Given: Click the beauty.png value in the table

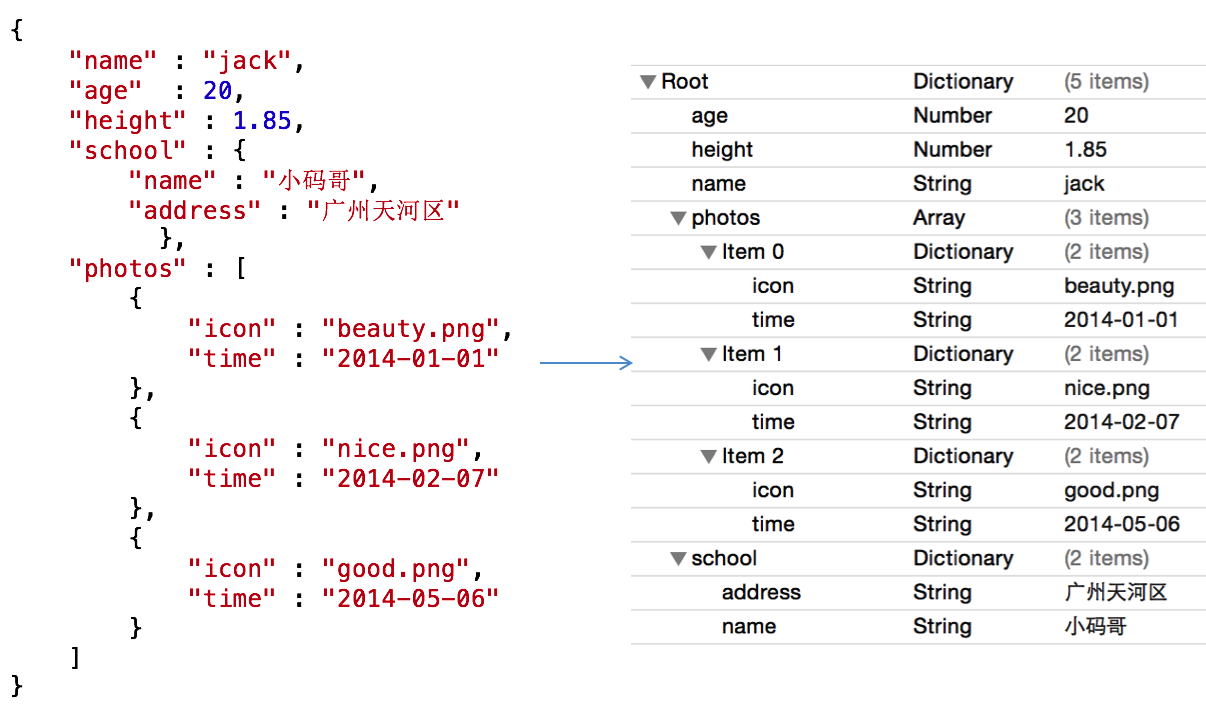Looking at the screenshot, I should [1119, 286].
